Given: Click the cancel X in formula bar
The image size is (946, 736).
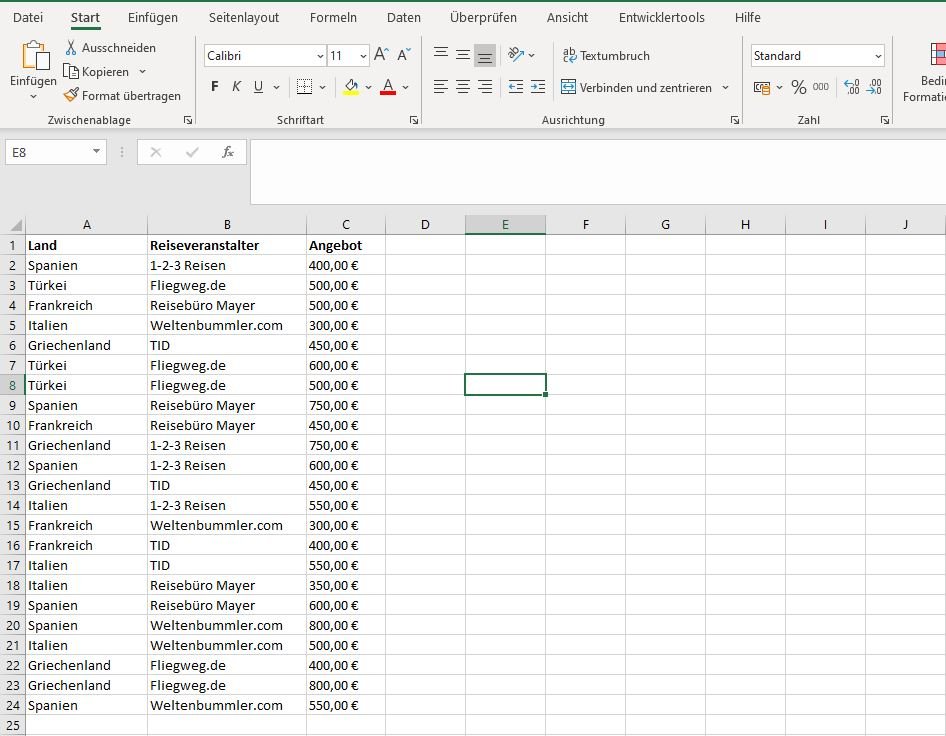Looking at the screenshot, I should [x=156, y=152].
